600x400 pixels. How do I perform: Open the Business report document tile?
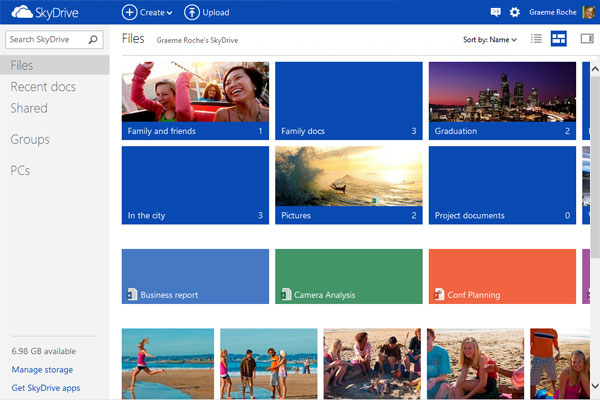click(x=195, y=276)
